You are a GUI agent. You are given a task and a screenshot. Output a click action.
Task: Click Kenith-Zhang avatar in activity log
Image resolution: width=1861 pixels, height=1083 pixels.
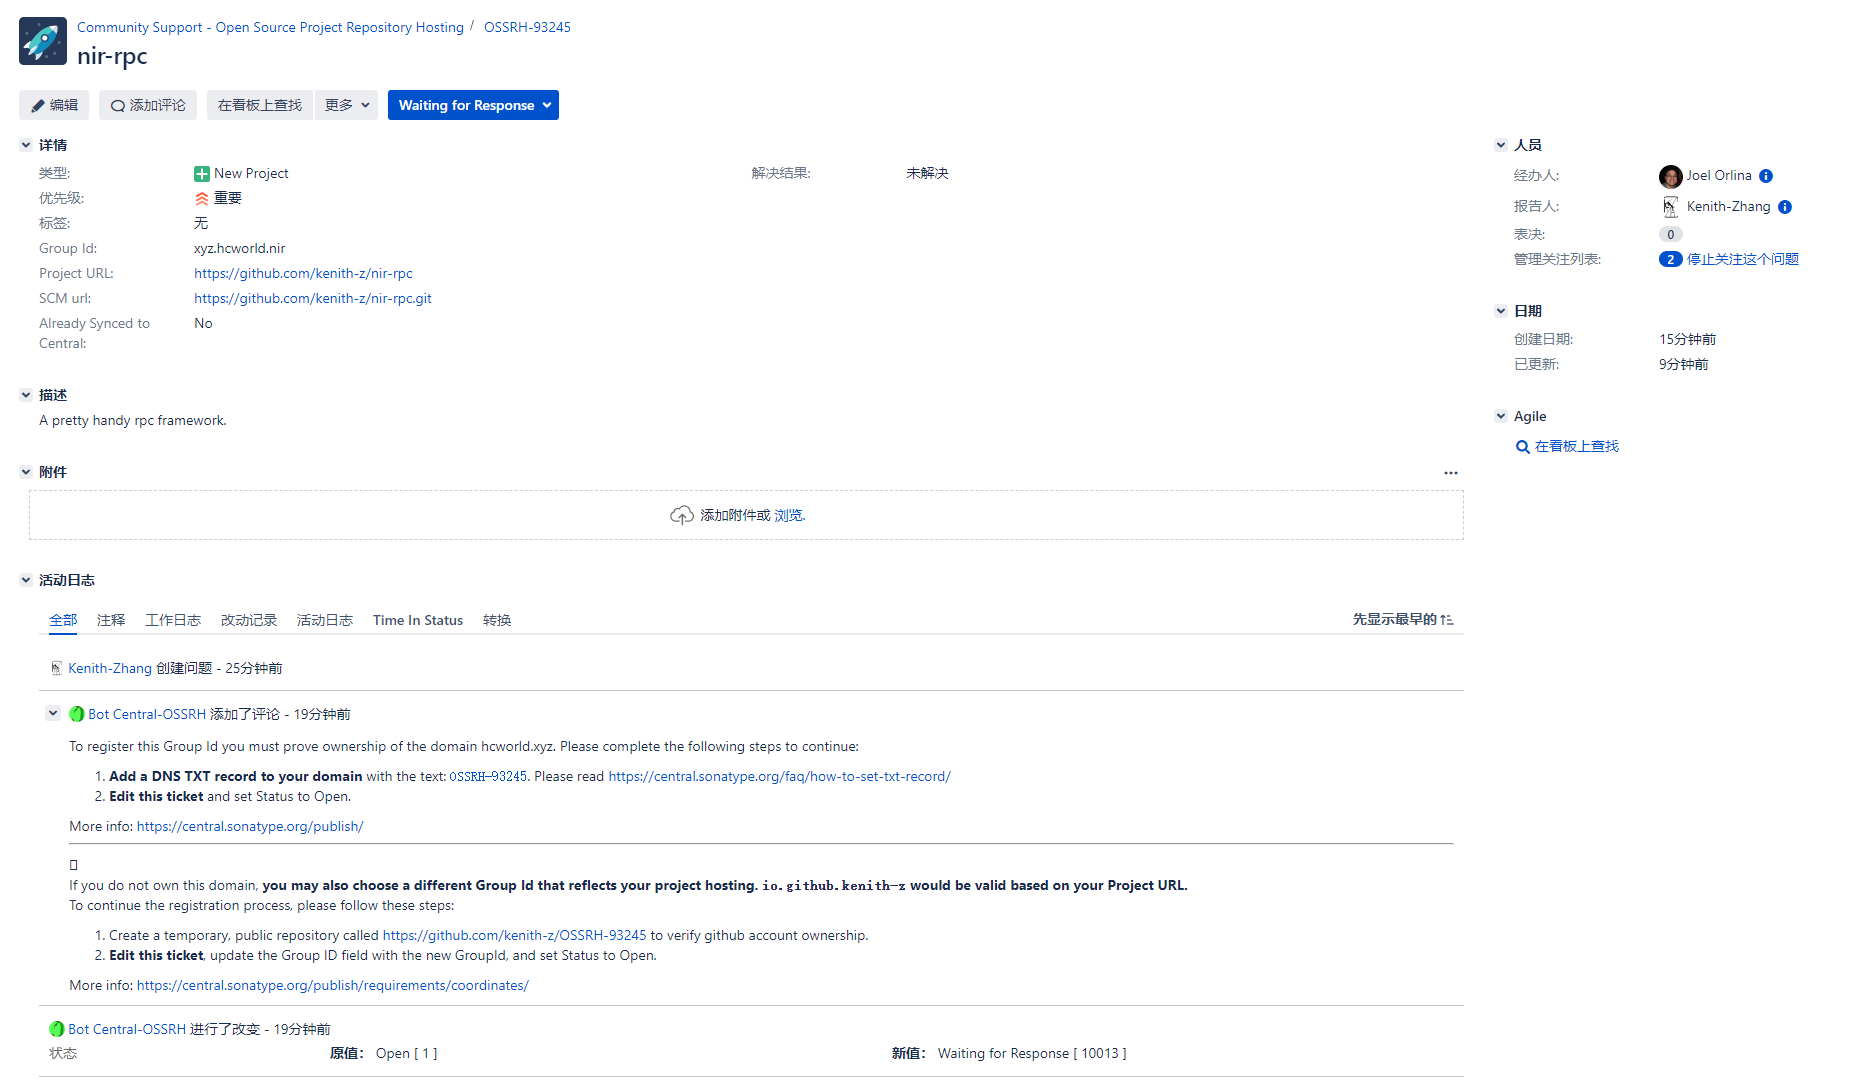click(x=56, y=668)
